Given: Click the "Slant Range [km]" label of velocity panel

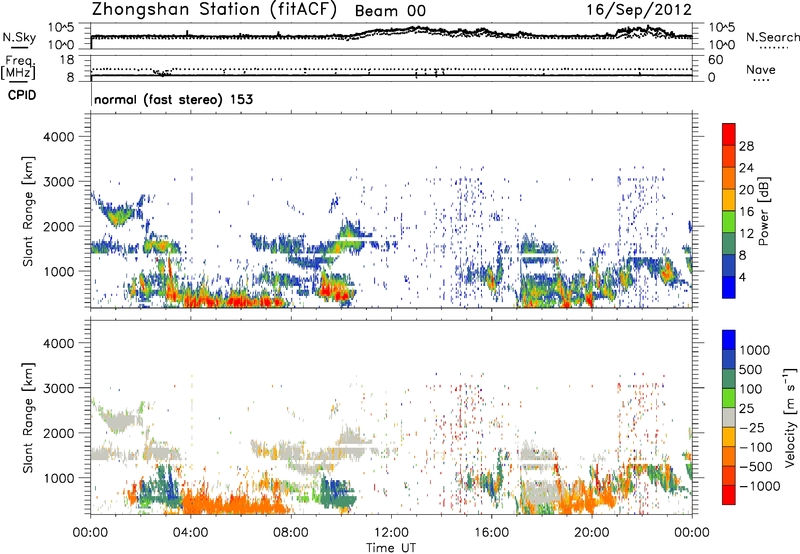Looking at the screenshot, I should point(28,417).
